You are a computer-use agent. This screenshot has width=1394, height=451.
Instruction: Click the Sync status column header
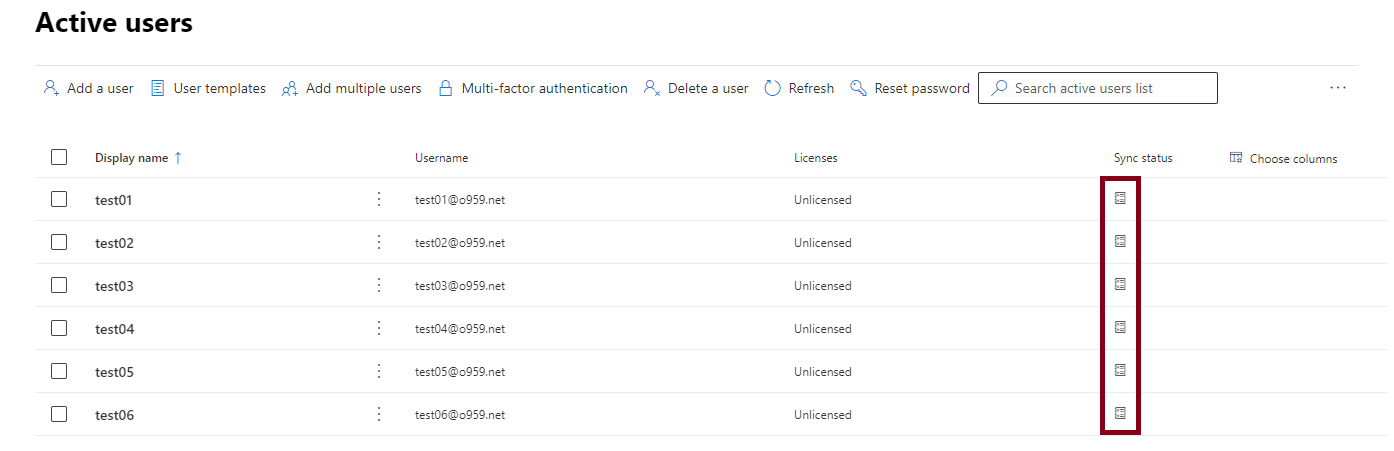(x=1143, y=158)
